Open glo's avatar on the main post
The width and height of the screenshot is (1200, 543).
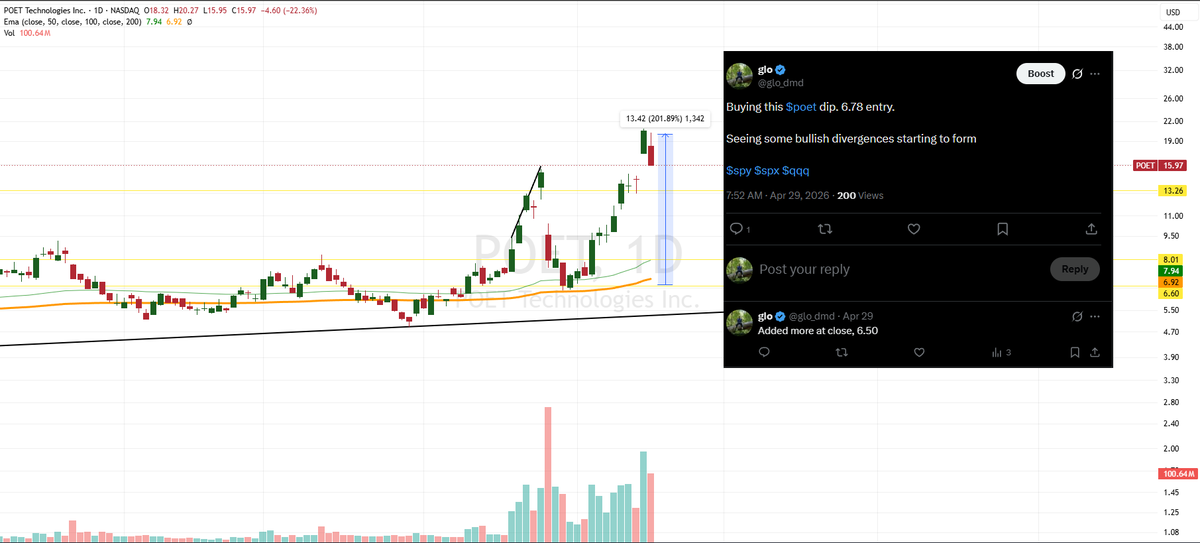pyautogui.click(x=739, y=76)
